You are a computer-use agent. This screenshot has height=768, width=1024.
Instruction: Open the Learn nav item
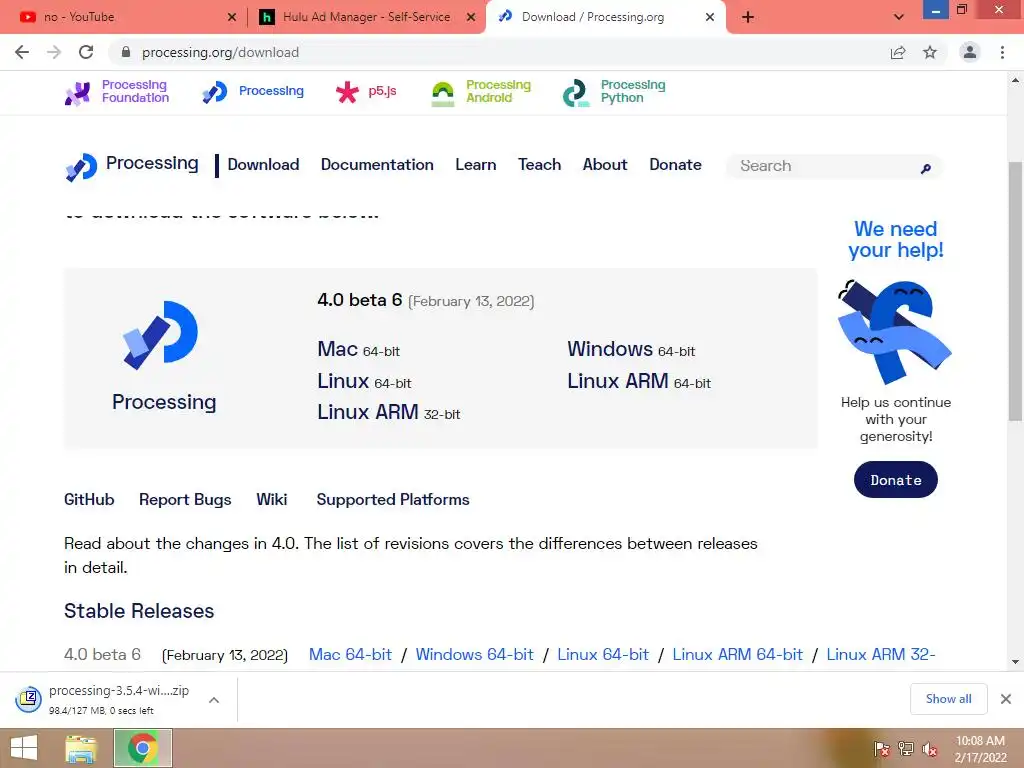click(x=475, y=165)
